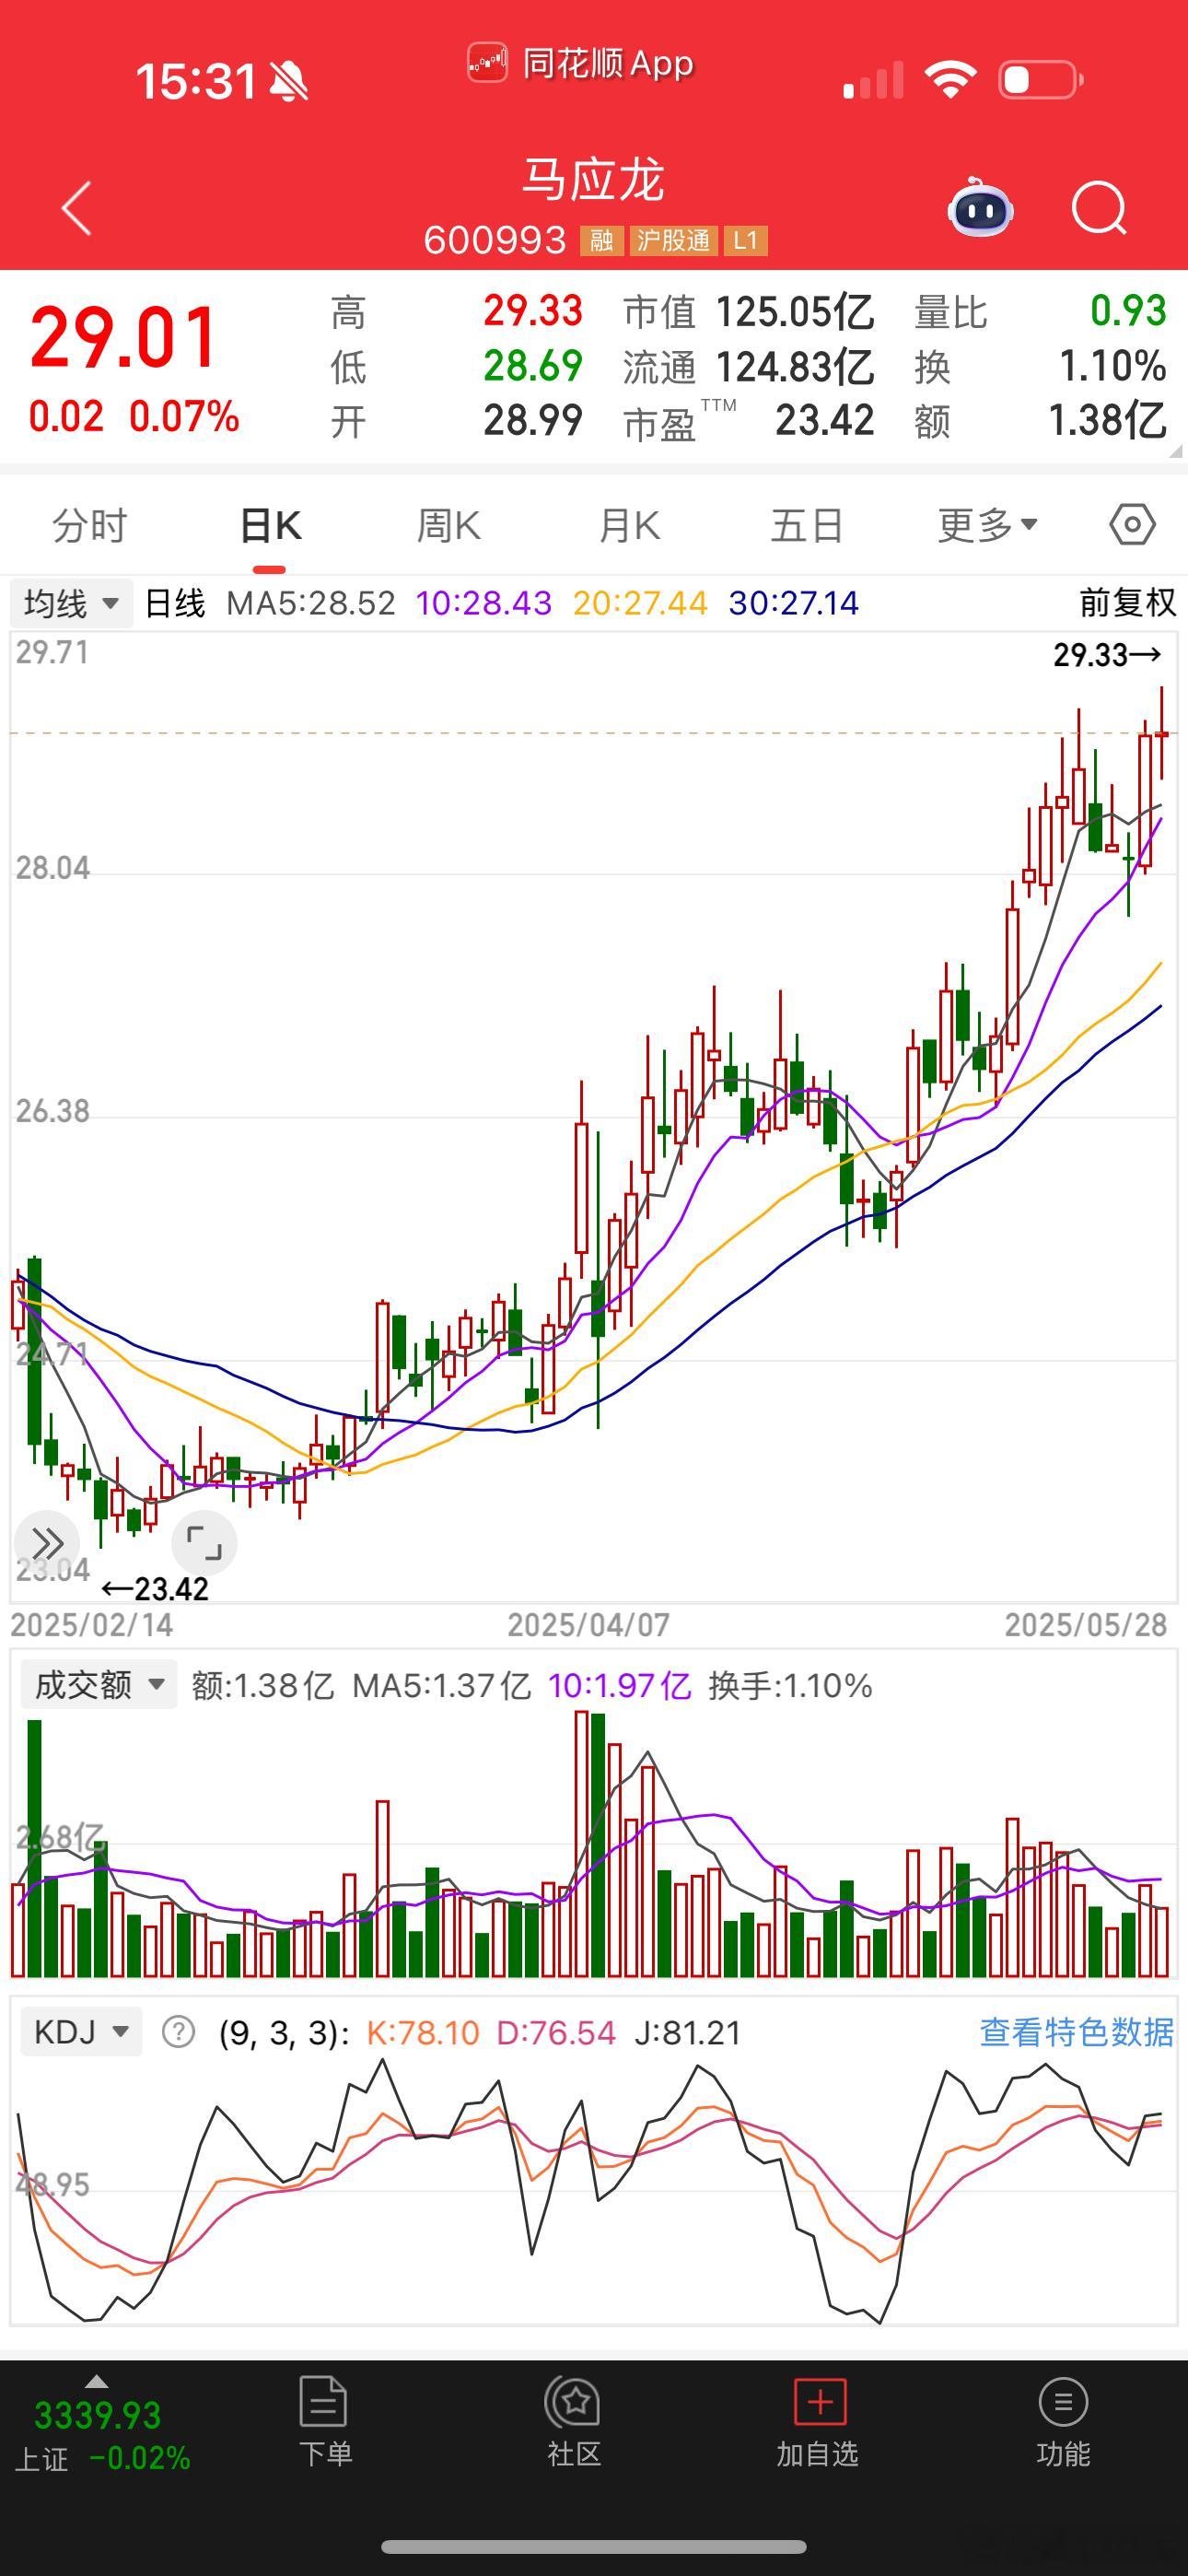Open the 均线 indicator dropdown

[71, 604]
